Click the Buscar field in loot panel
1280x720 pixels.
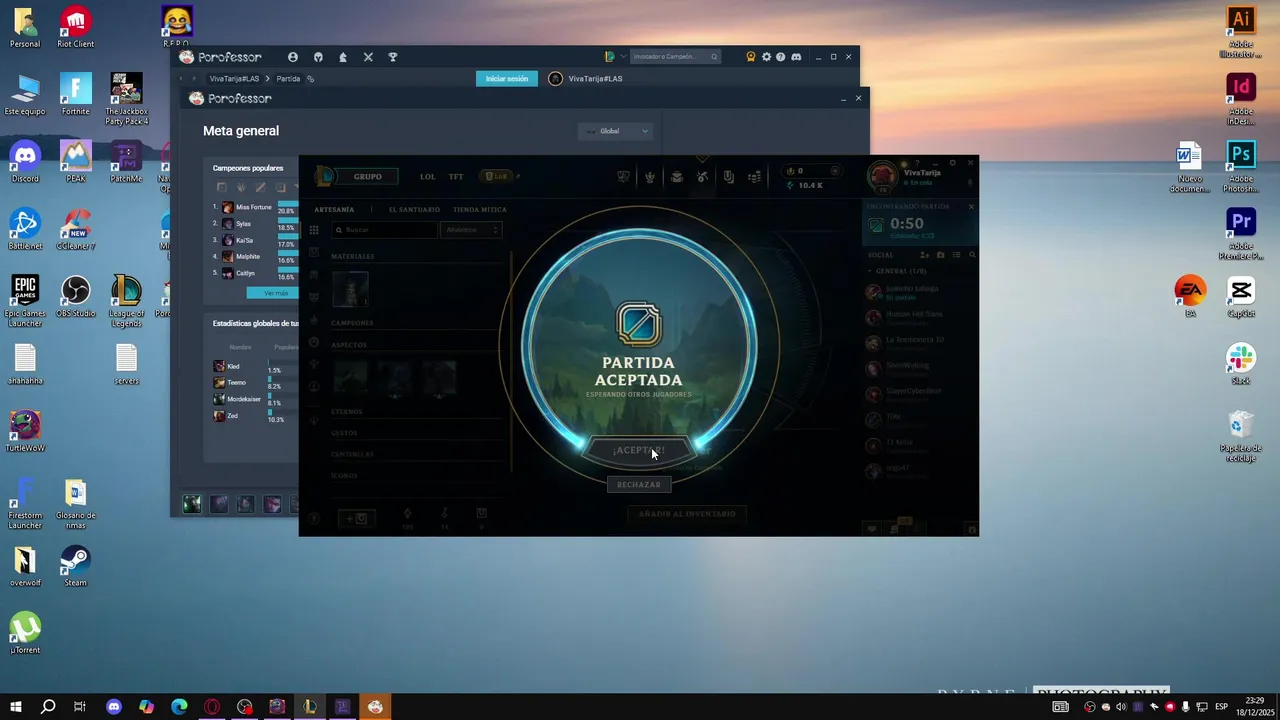[x=385, y=230]
